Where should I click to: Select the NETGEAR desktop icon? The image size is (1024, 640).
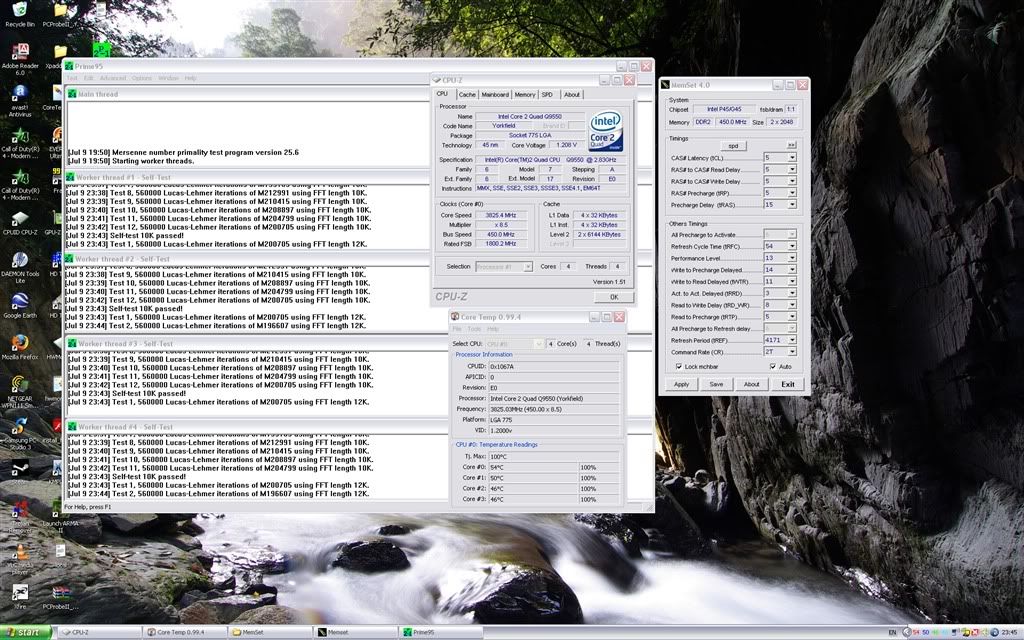[20, 392]
